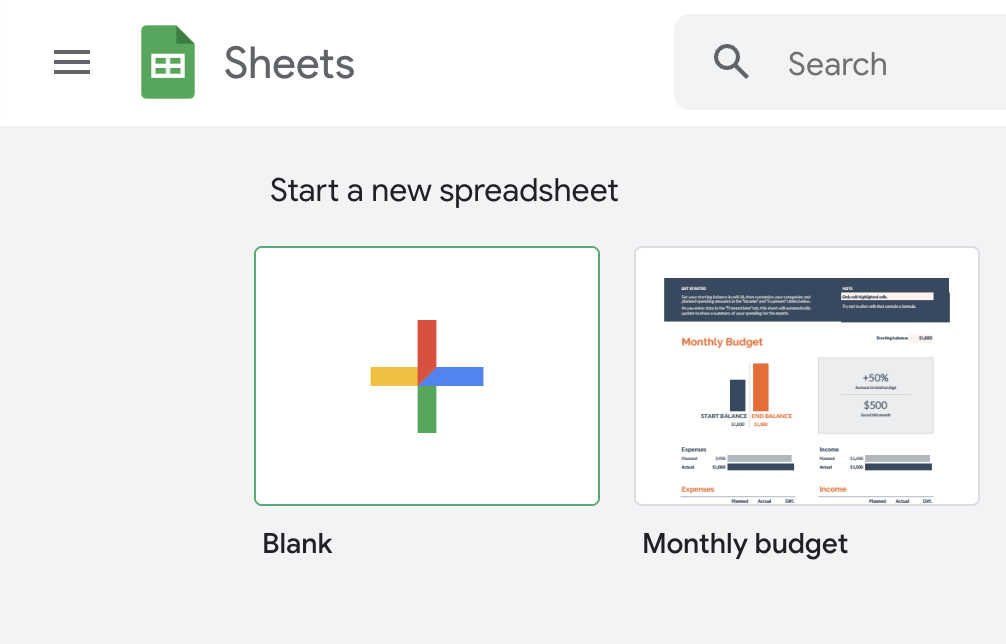1006x644 pixels.
Task: Click the multicolored plus icon
Action: [x=427, y=377]
